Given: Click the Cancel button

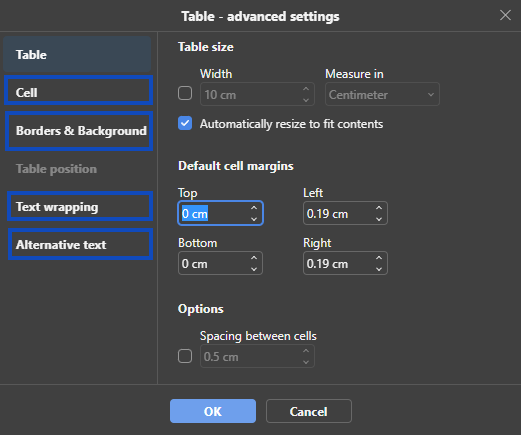Looking at the screenshot, I should [309, 411].
